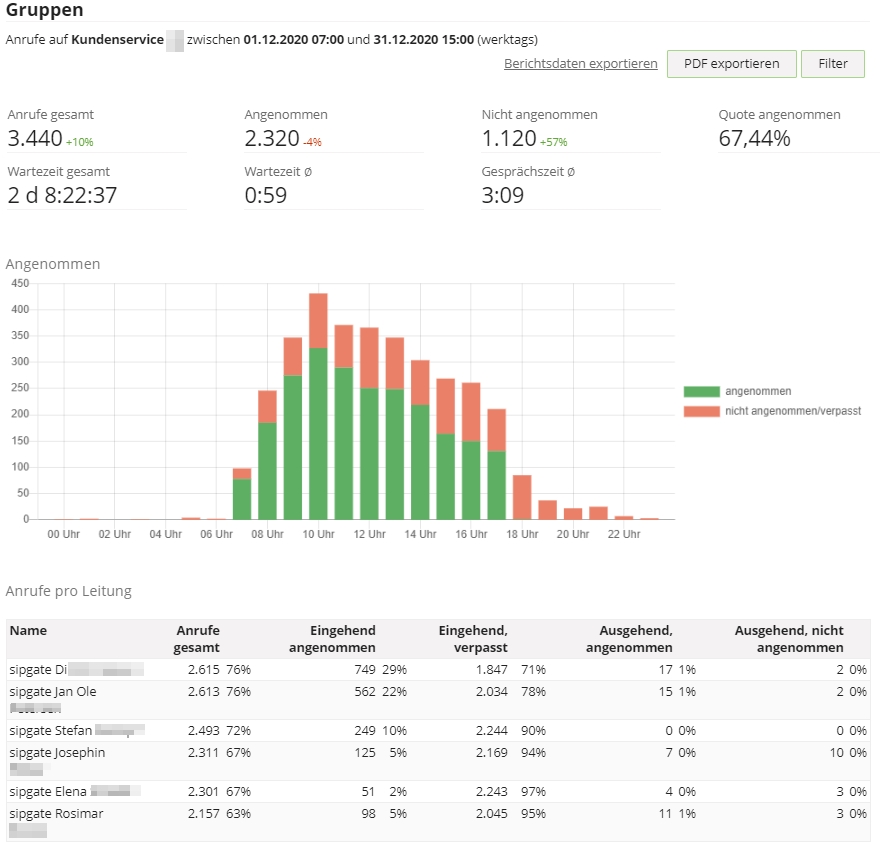This screenshot has width=880, height=842.
Task: Click the sipgate Elena row name
Action: [x=47, y=791]
